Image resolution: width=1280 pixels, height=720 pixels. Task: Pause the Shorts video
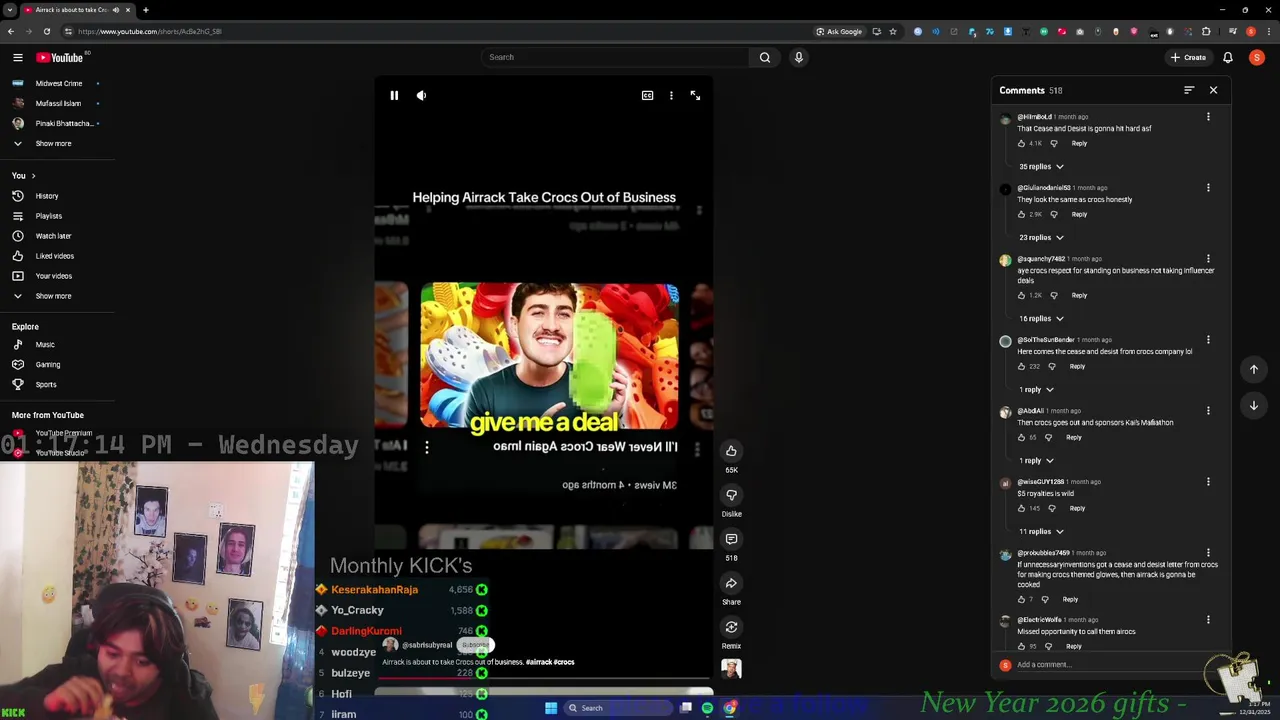(394, 95)
